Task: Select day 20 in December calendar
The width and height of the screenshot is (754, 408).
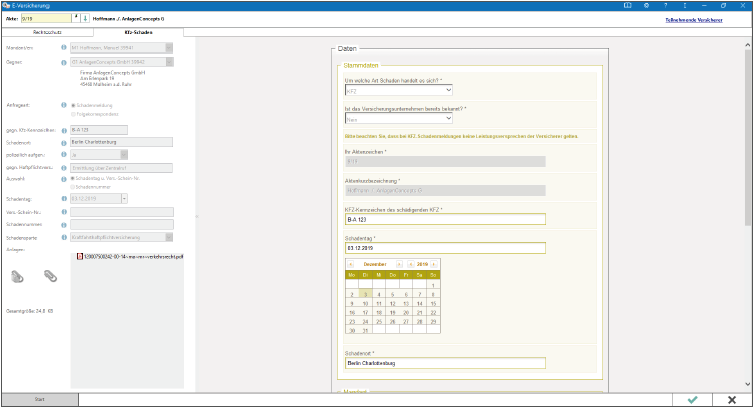Action: point(406,313)
